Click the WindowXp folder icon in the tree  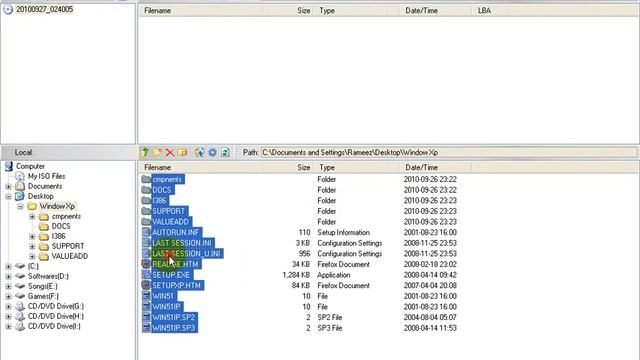(x=32, y=206)
